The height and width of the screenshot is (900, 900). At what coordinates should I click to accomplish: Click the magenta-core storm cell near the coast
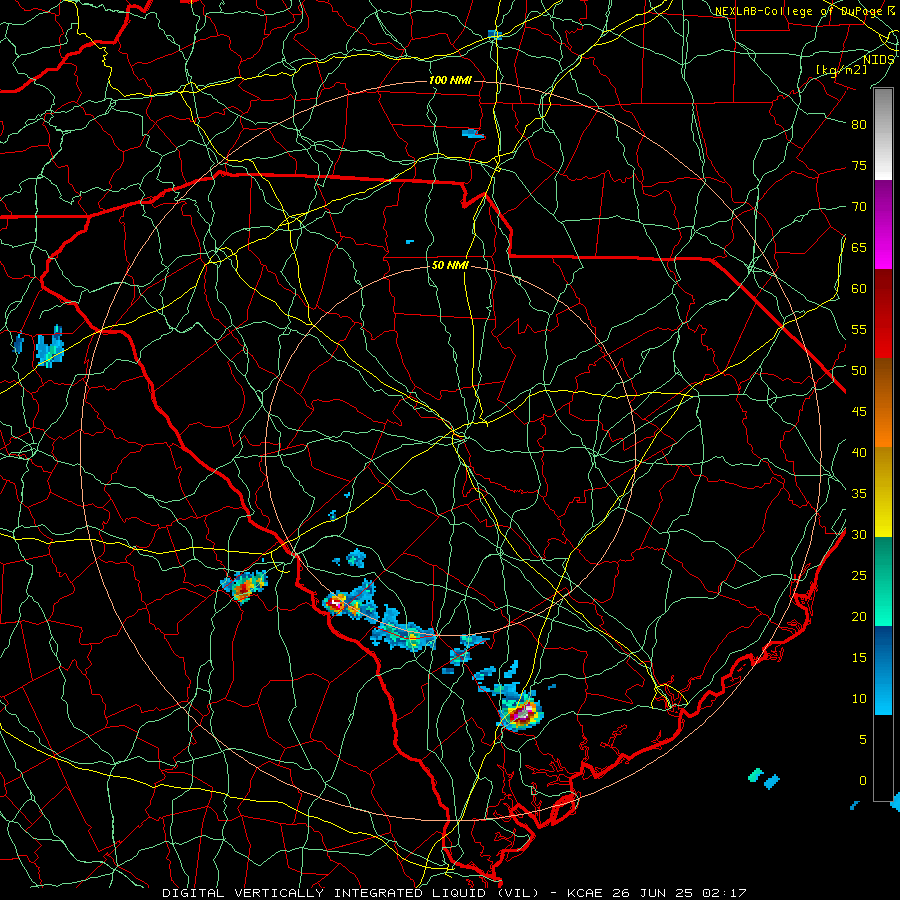click(x=522, y=713)
